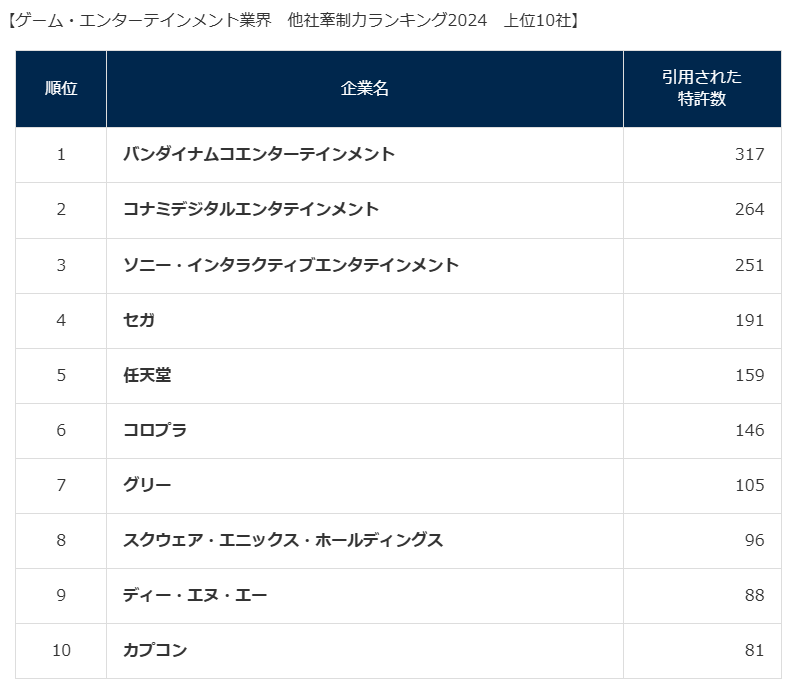Click ソニー・インタラクティブエンタテインメント row text

click(x=290, y=265)
